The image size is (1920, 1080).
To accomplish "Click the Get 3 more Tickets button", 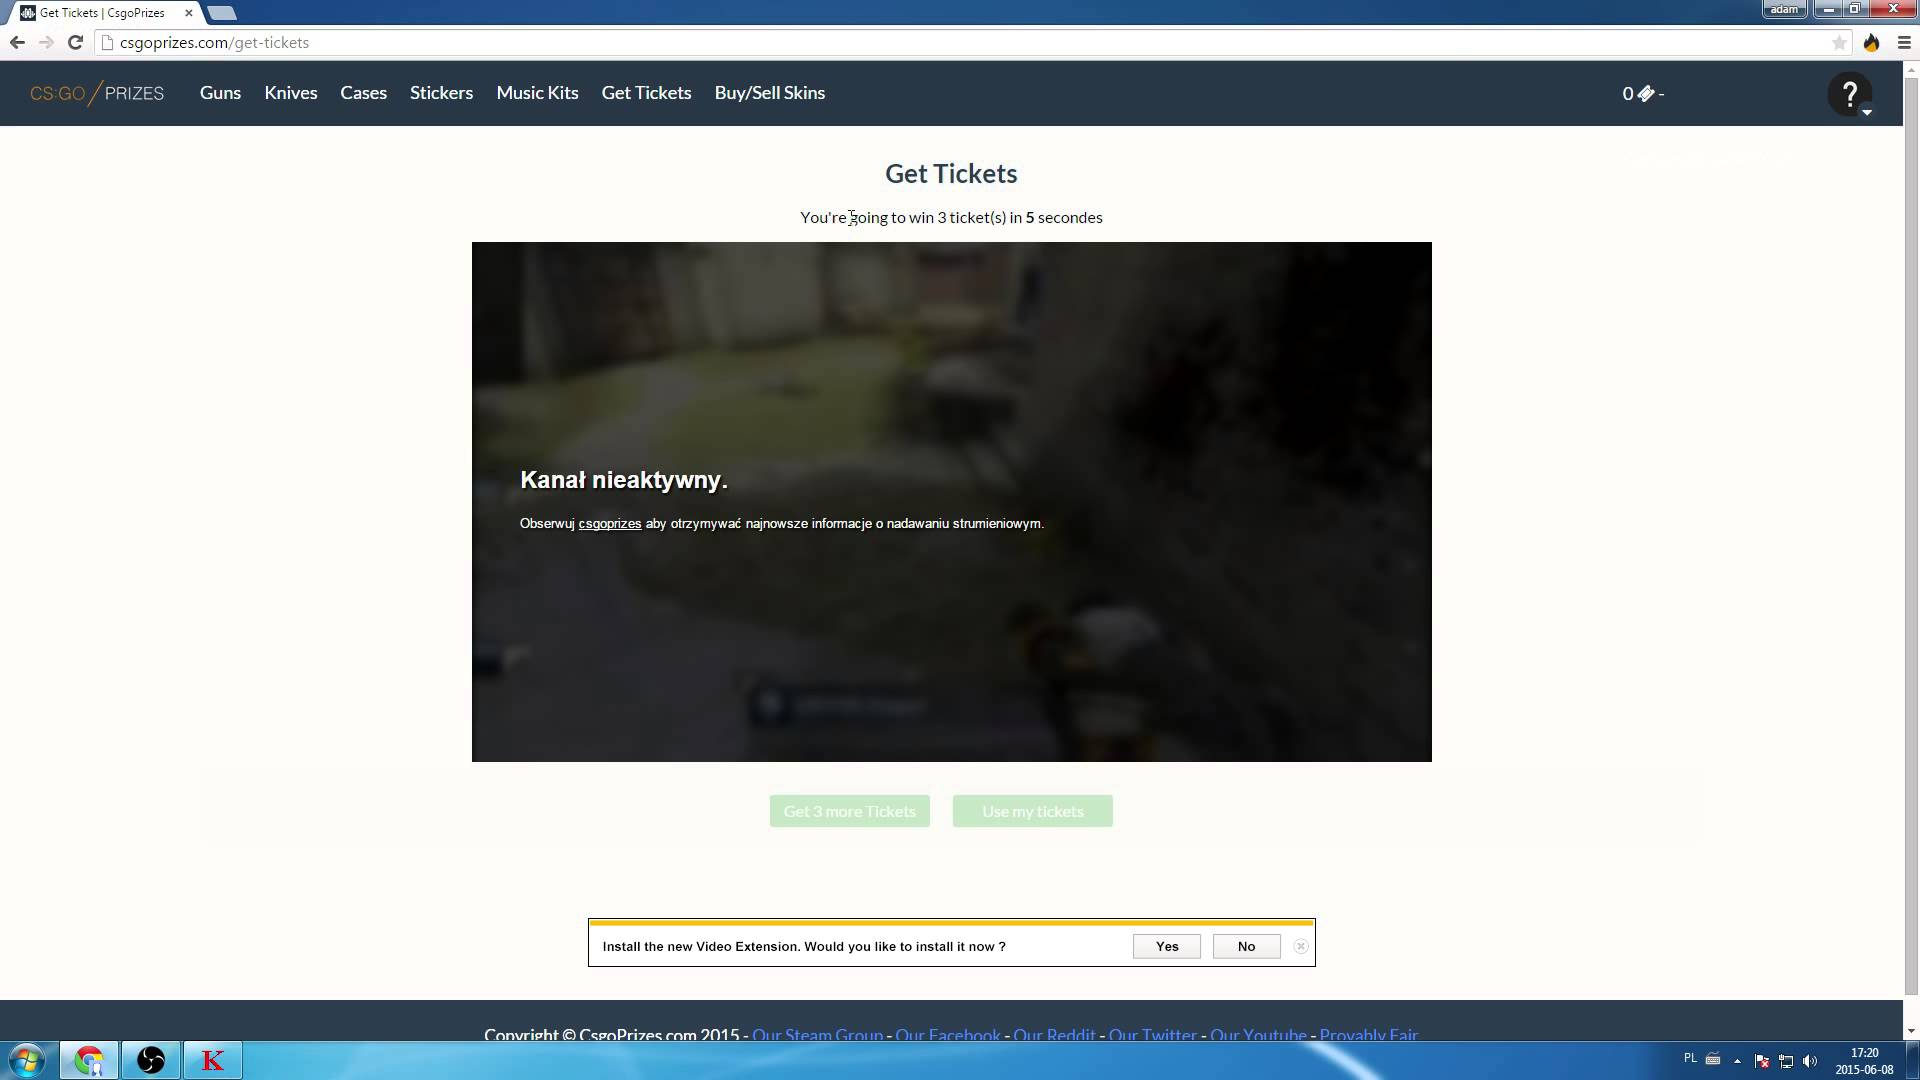I will pyautogui.click(x=849, y=811).
